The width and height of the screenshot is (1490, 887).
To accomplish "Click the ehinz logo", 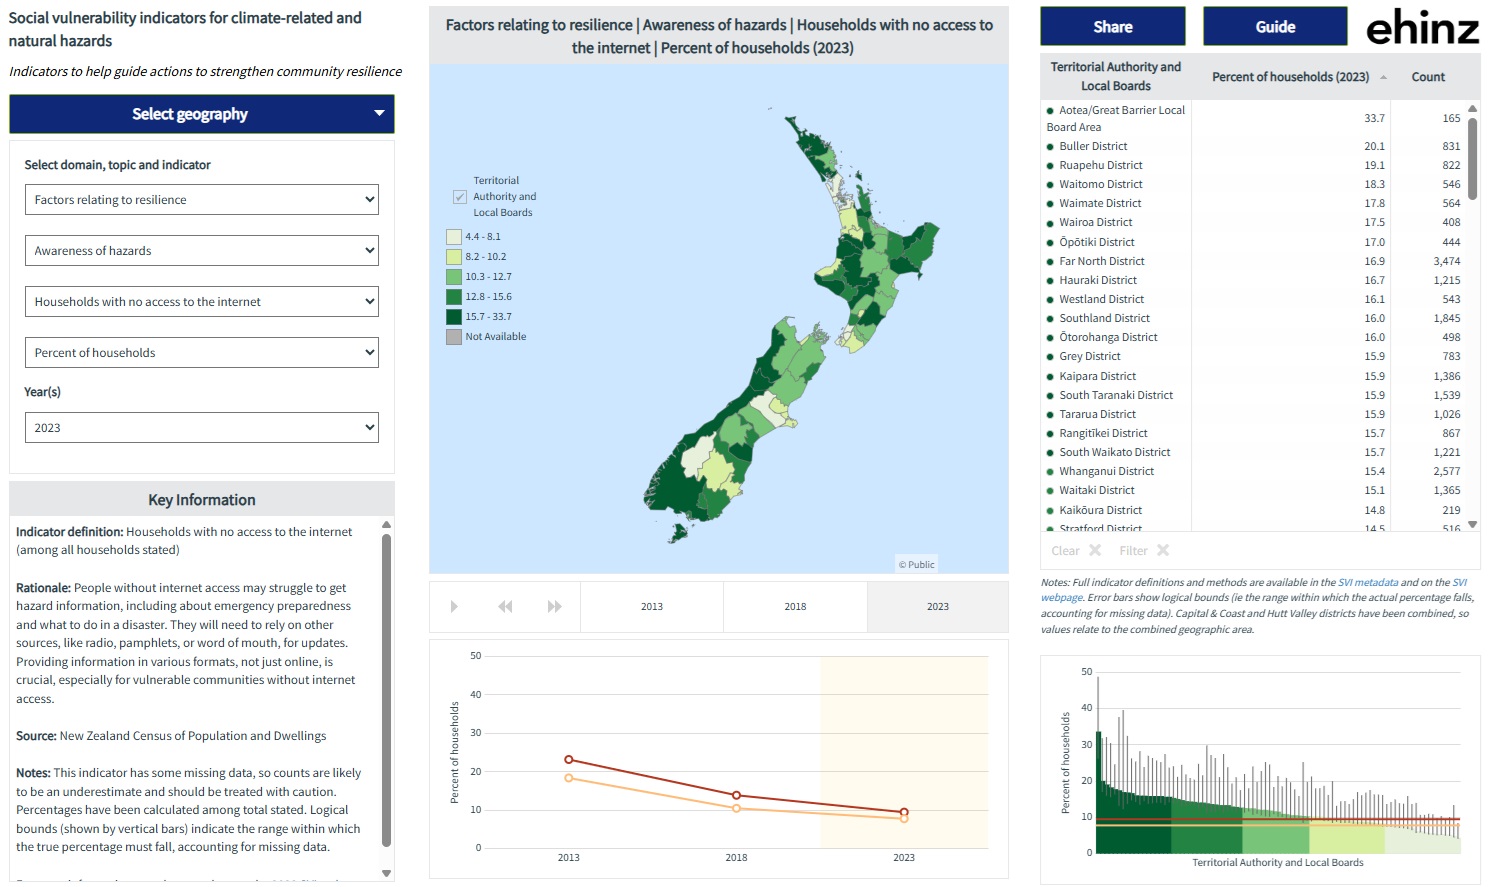I will pyautogui.click(x=1422, y=27).
